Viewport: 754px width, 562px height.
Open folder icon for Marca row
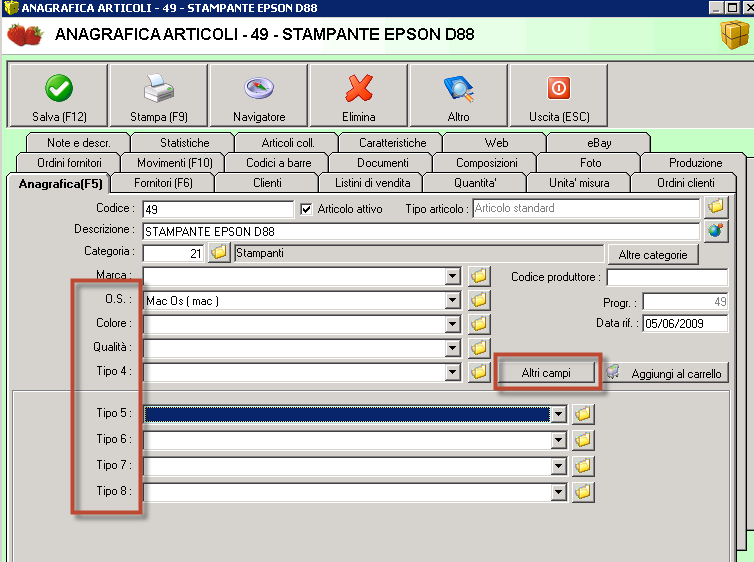click(479, 276)
